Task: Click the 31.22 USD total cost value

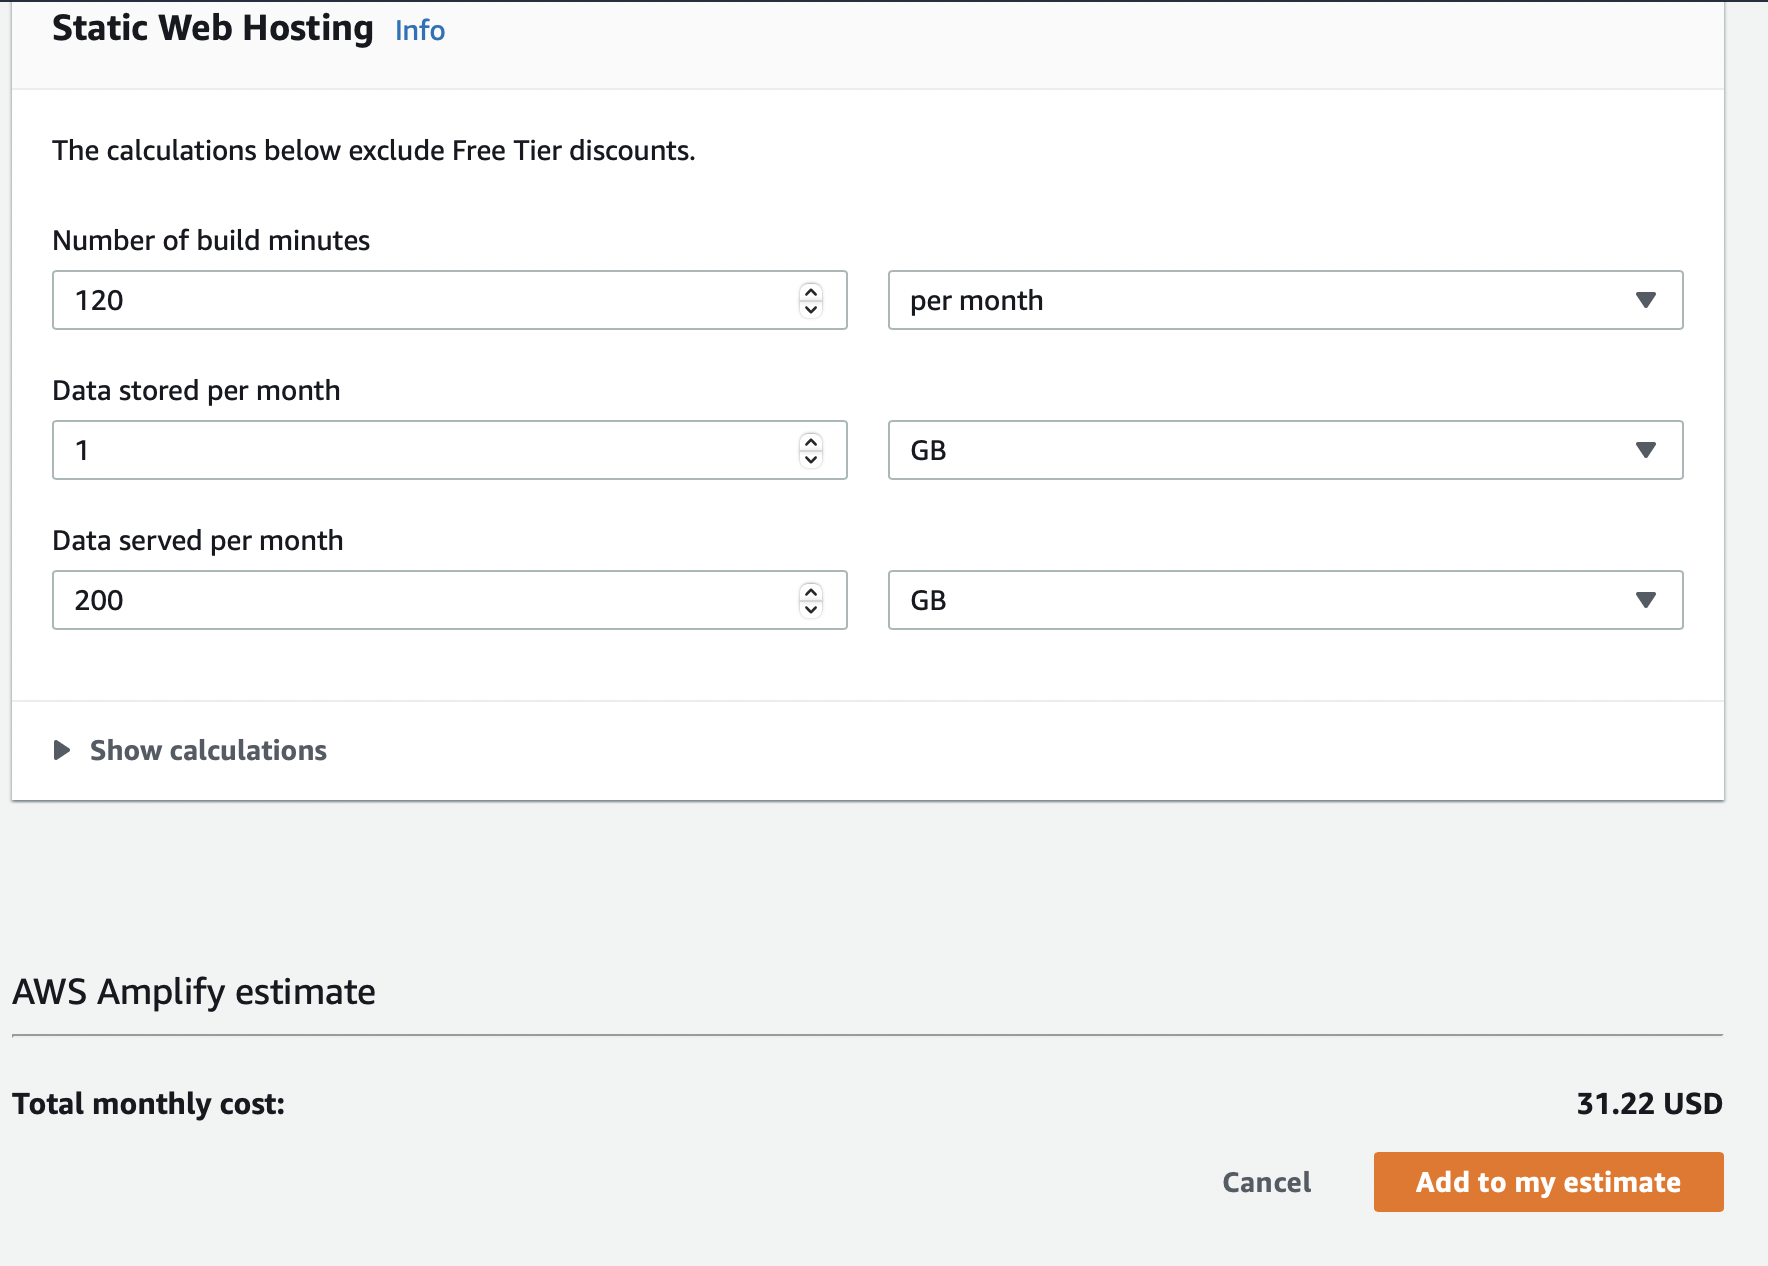Action: pos(1649,1103)
